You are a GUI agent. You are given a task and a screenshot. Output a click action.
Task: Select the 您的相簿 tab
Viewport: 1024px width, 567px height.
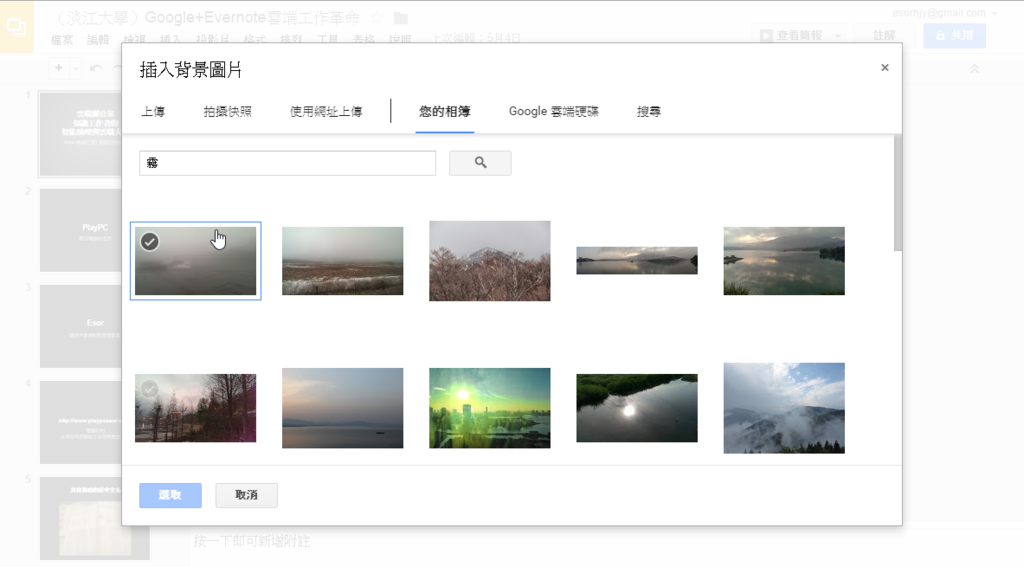(x=445, y=112)
